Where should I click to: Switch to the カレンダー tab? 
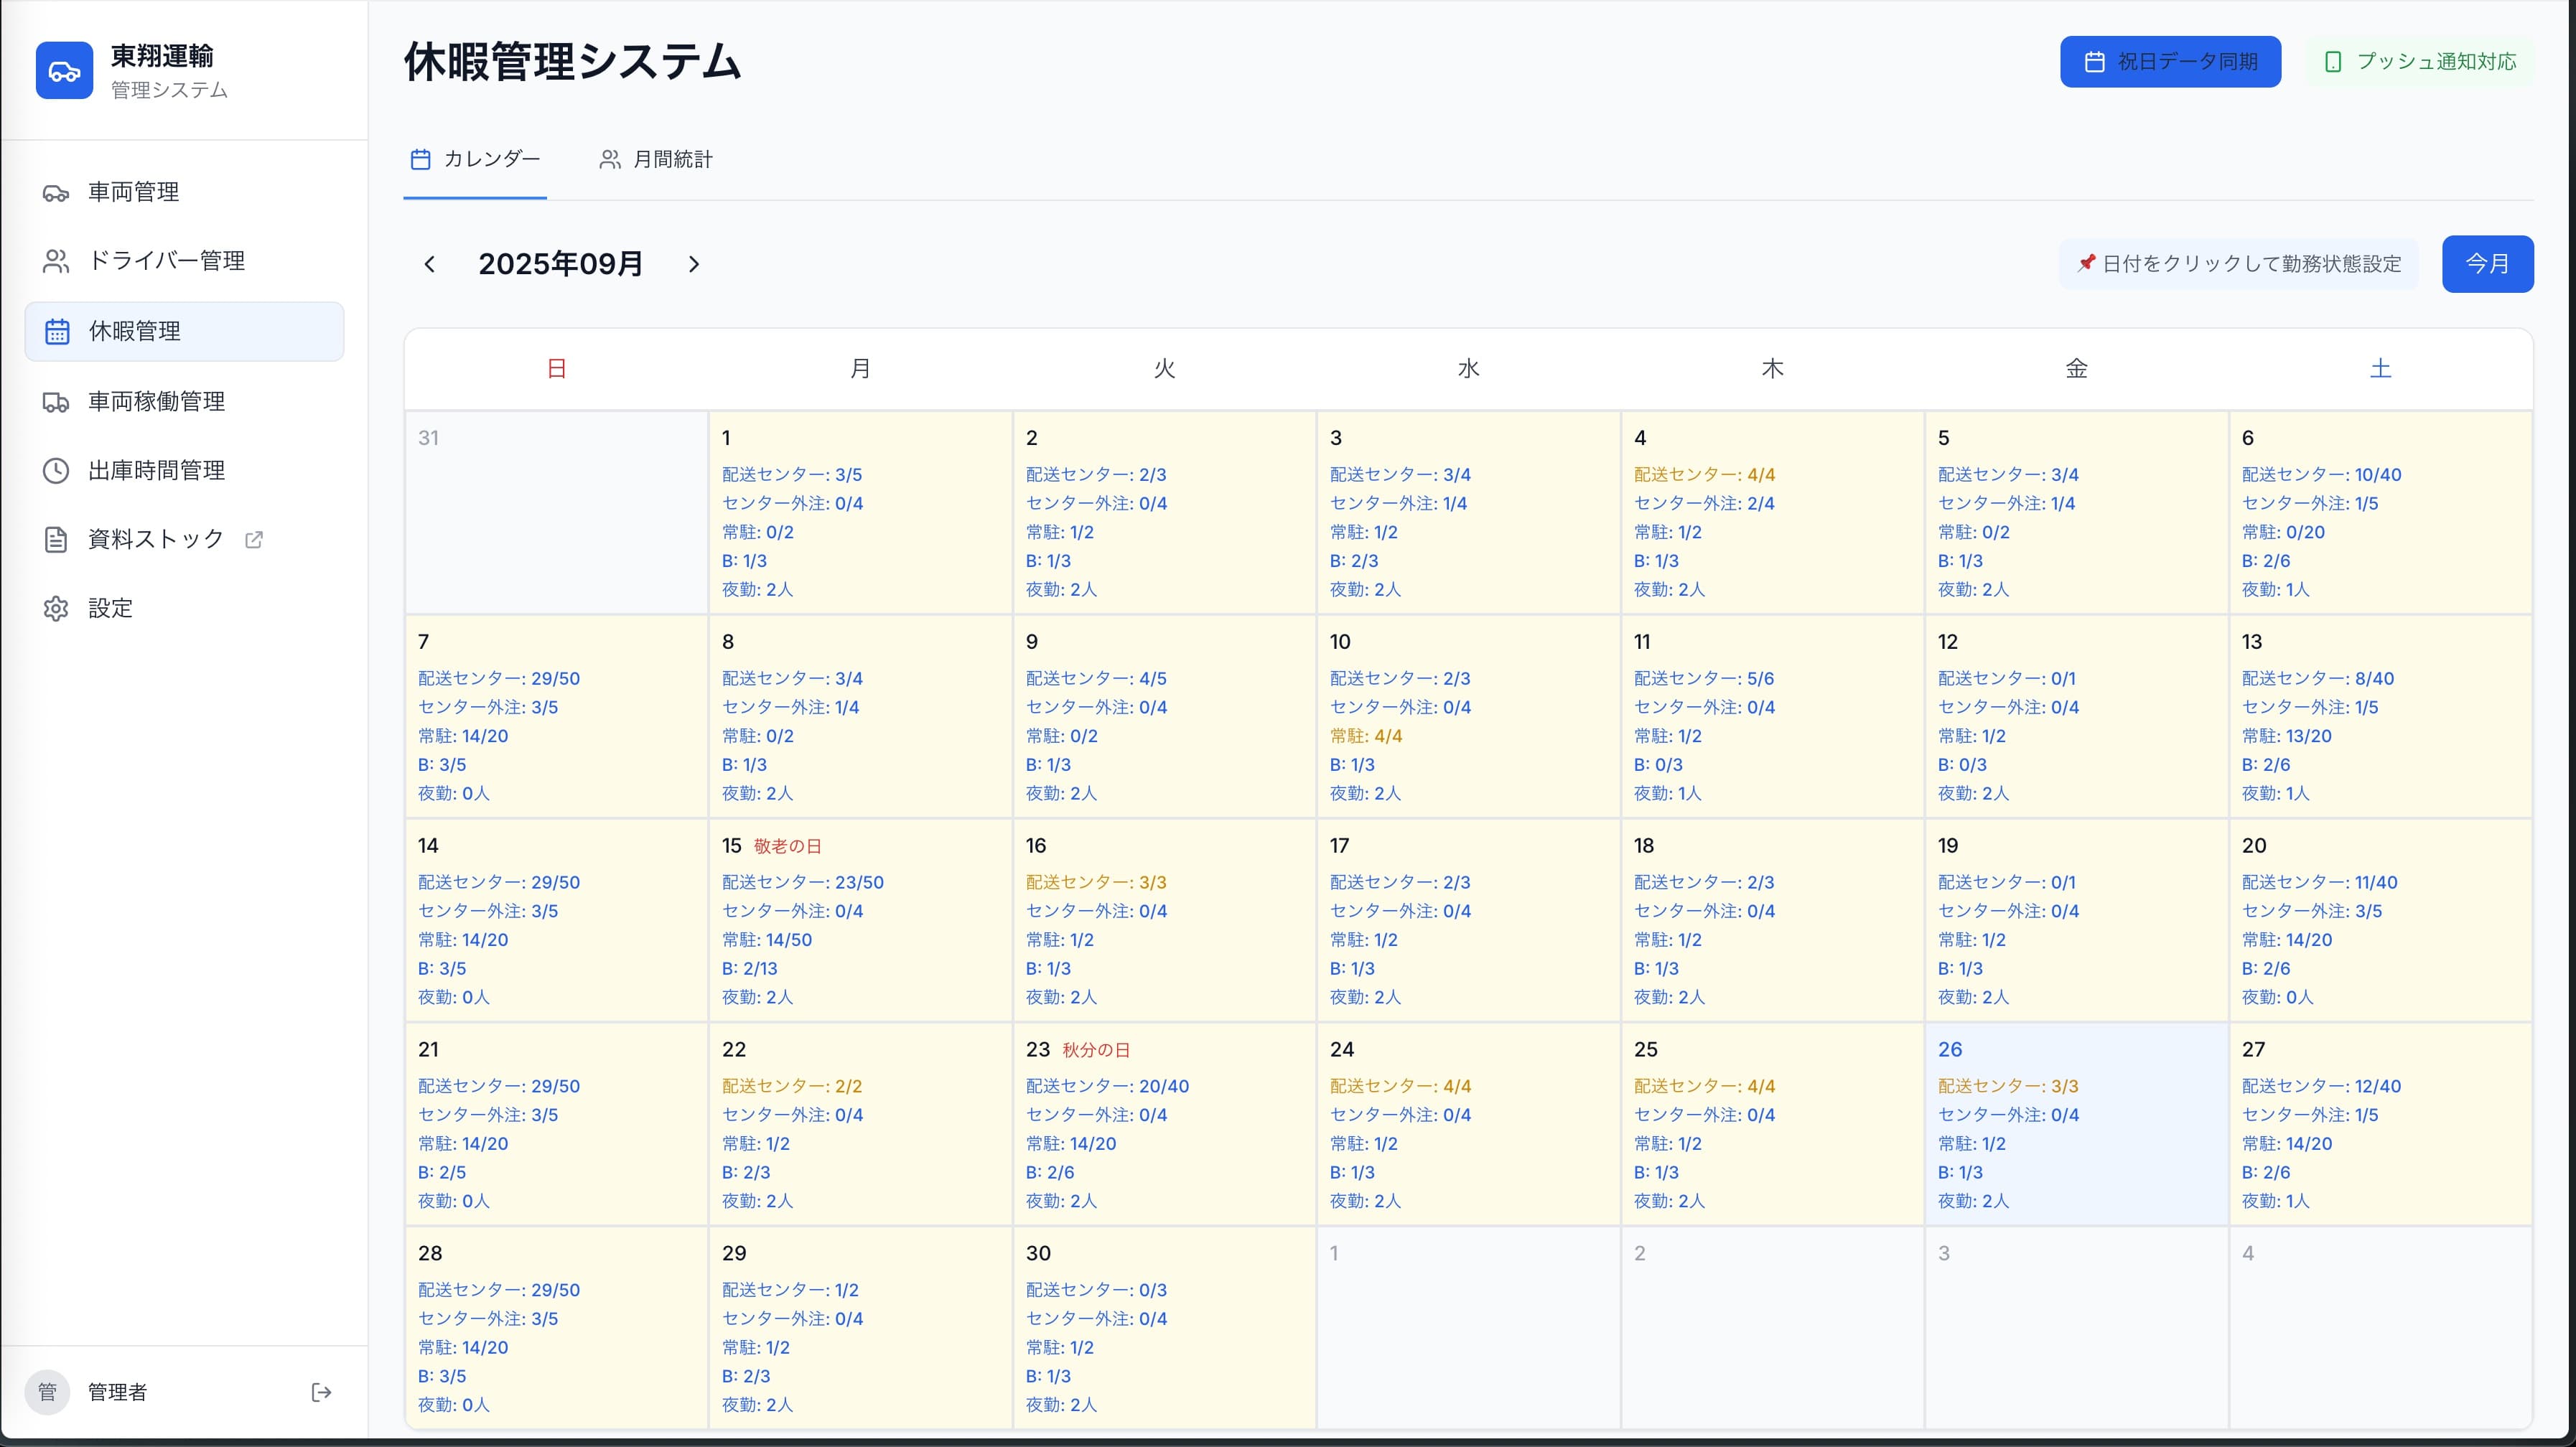(x=475, y=159)
